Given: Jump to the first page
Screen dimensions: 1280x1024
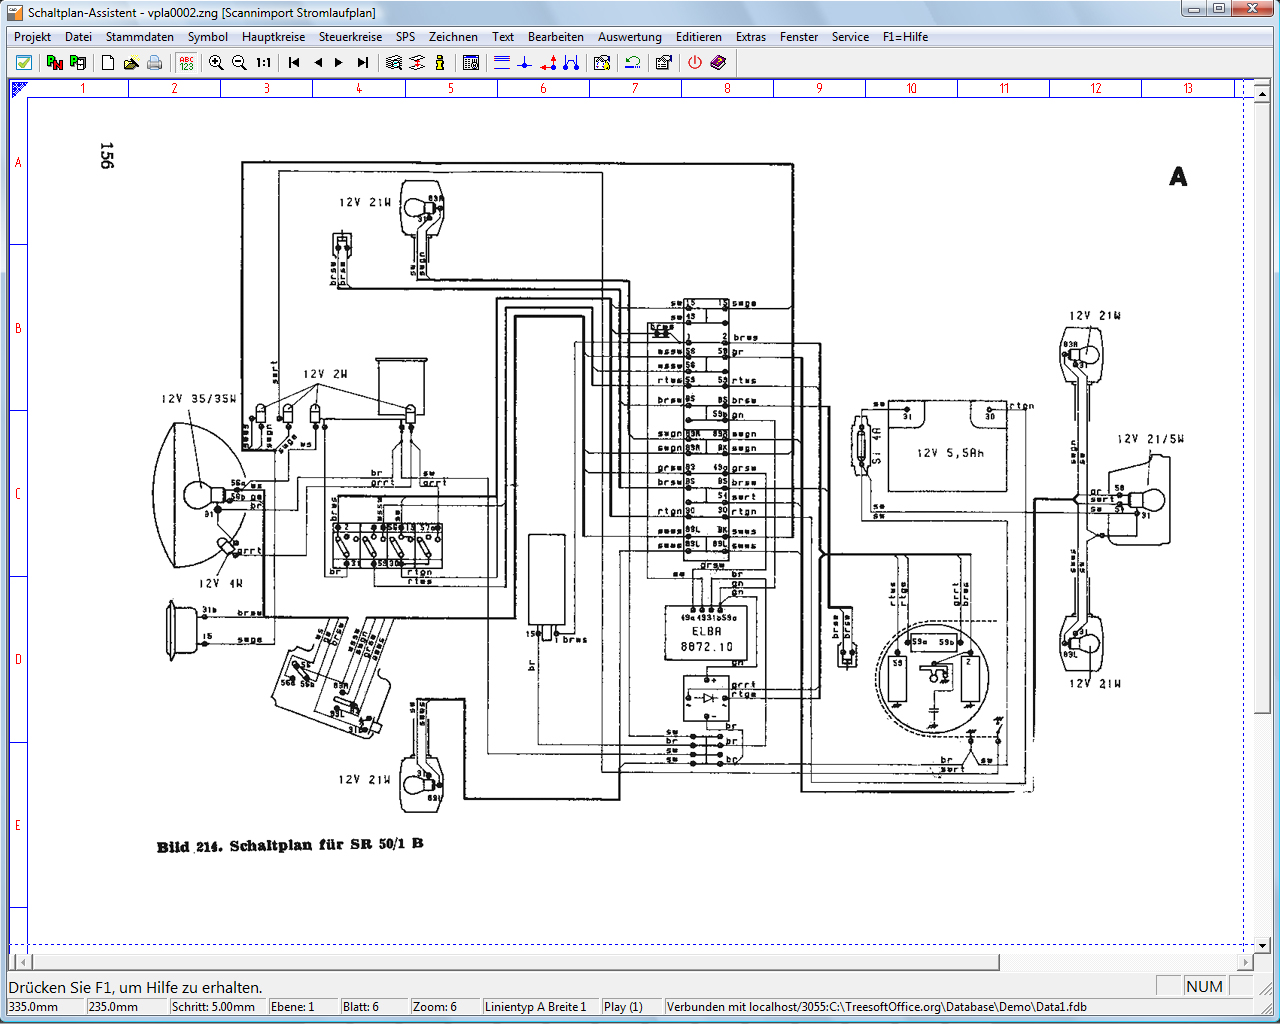Looking at the screenshot, I should click(x=294, y=62).
